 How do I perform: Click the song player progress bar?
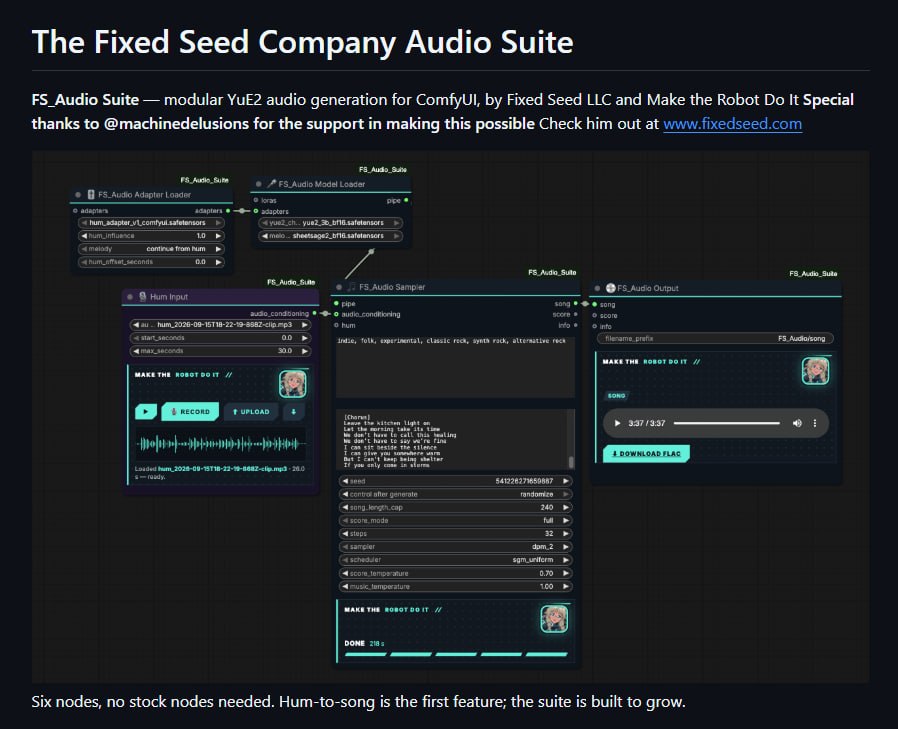[727, 423]
